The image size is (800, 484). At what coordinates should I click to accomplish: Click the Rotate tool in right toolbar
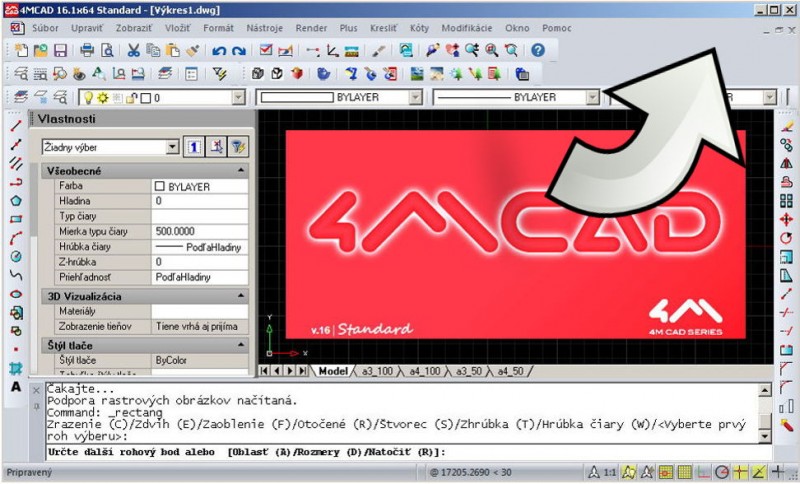point(786,238)
